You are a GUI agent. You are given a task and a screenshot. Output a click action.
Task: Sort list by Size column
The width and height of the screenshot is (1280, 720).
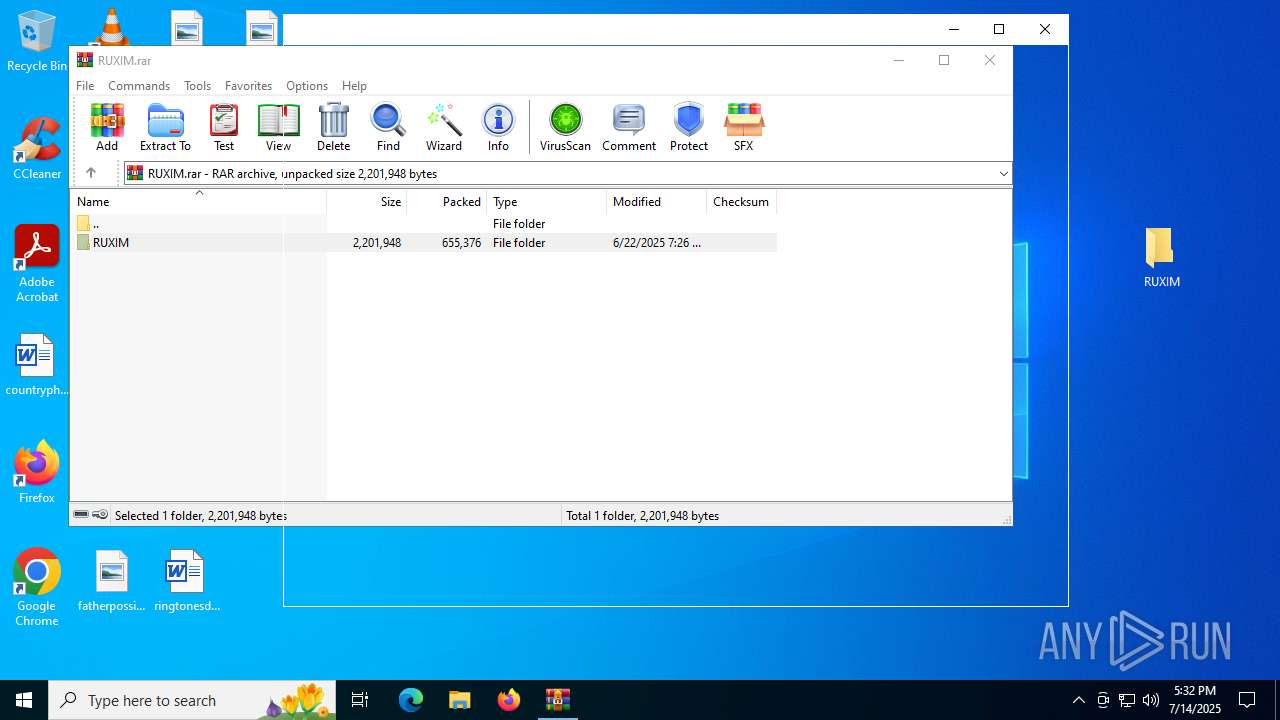click(367, 202)
